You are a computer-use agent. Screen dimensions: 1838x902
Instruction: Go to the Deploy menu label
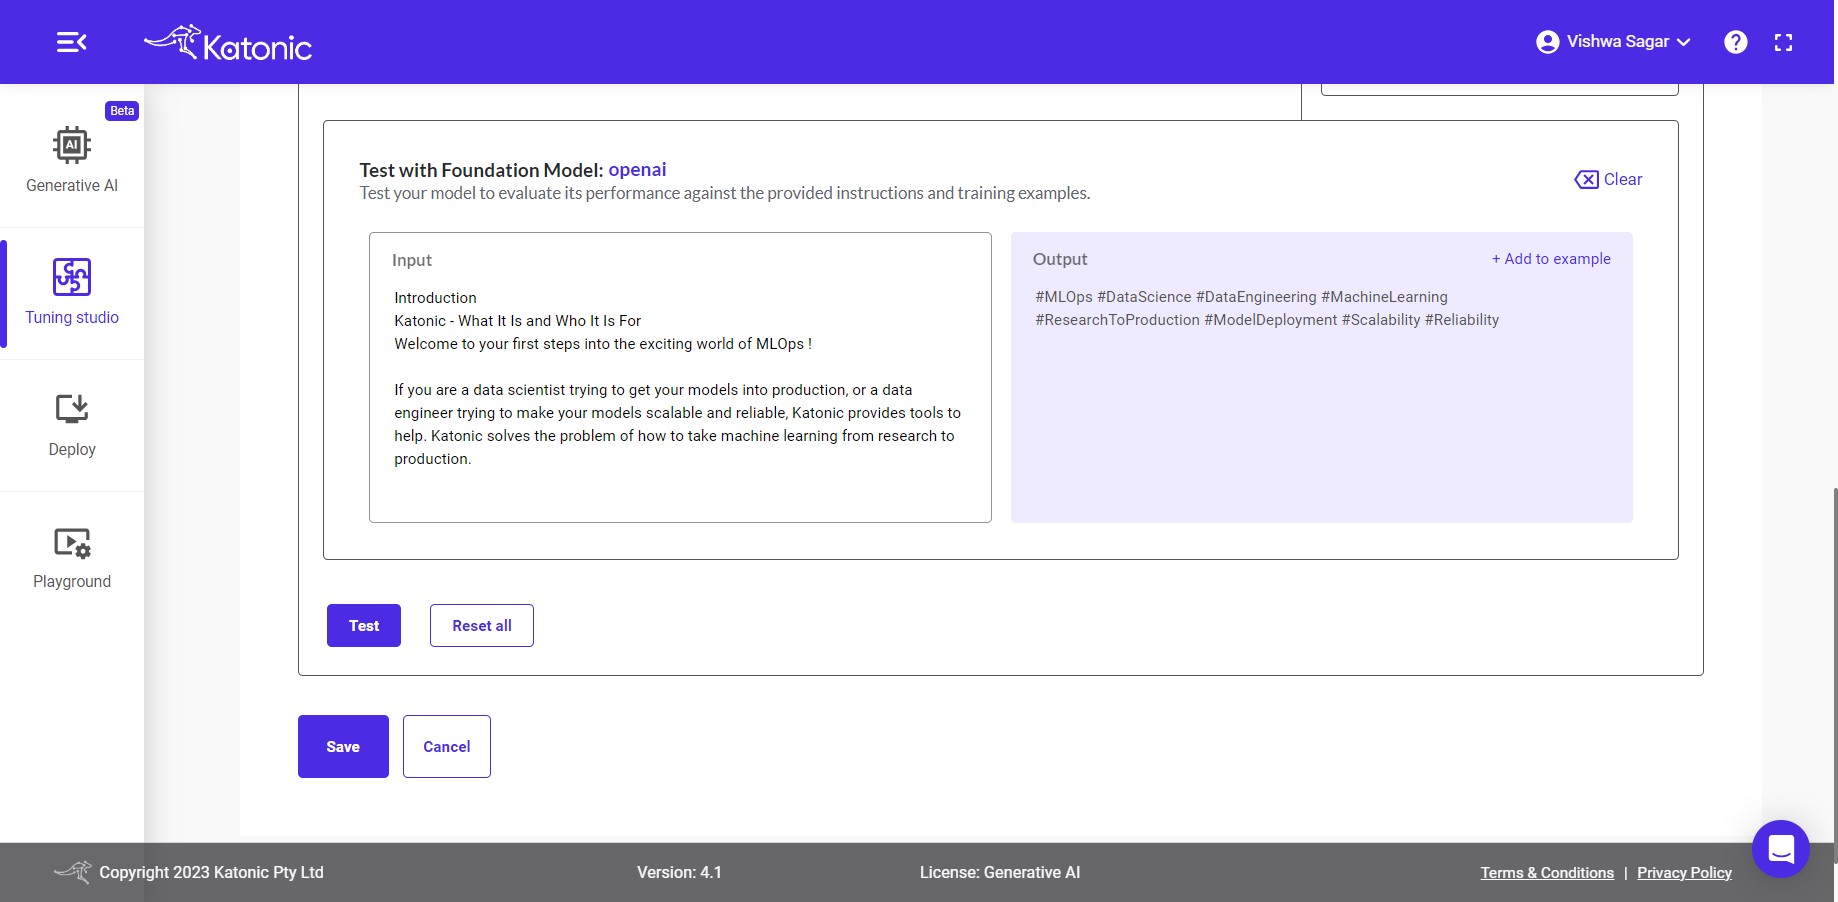click(72, 449)
